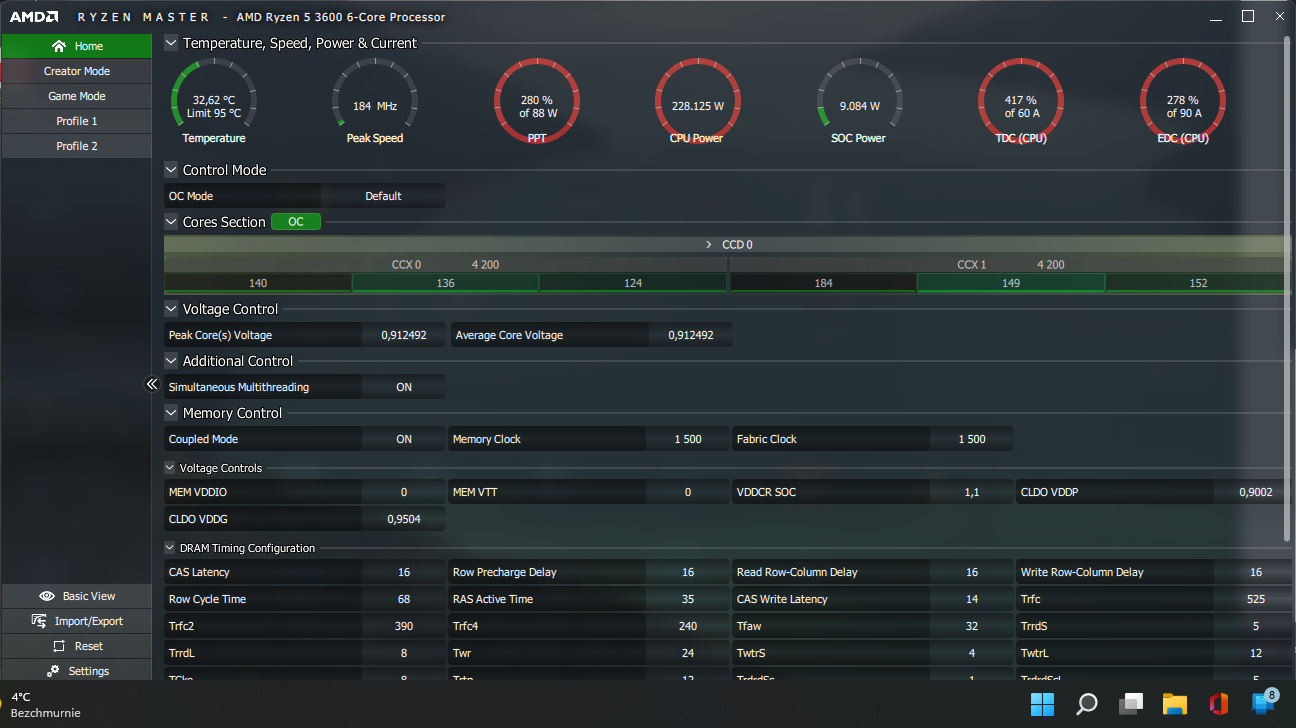
Task: Click the CAS Latency value
Action: 404,572
